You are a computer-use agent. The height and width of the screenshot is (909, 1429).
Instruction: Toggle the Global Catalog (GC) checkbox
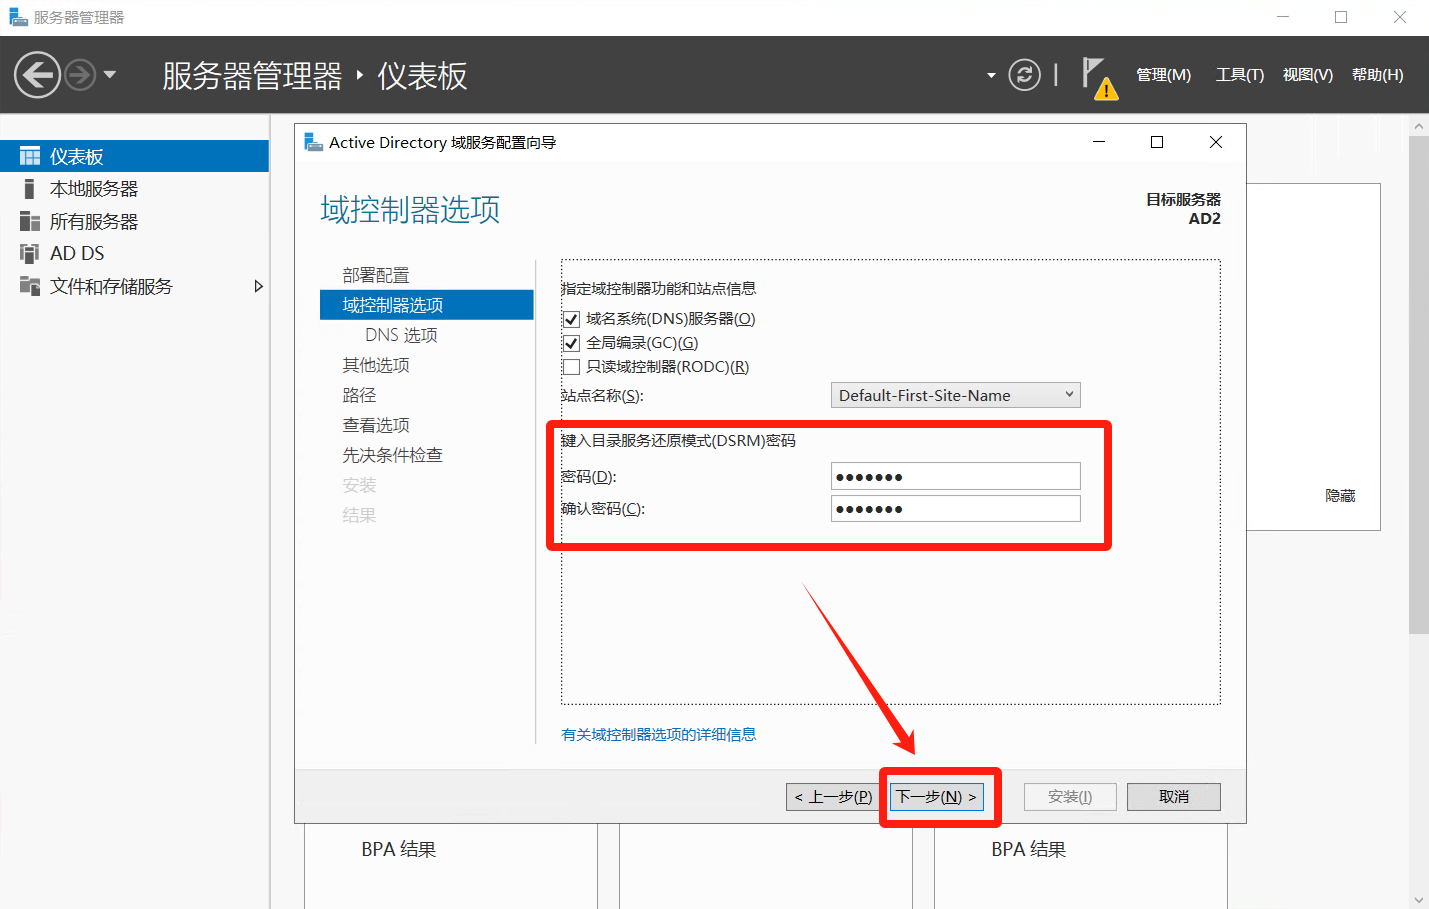572,343
